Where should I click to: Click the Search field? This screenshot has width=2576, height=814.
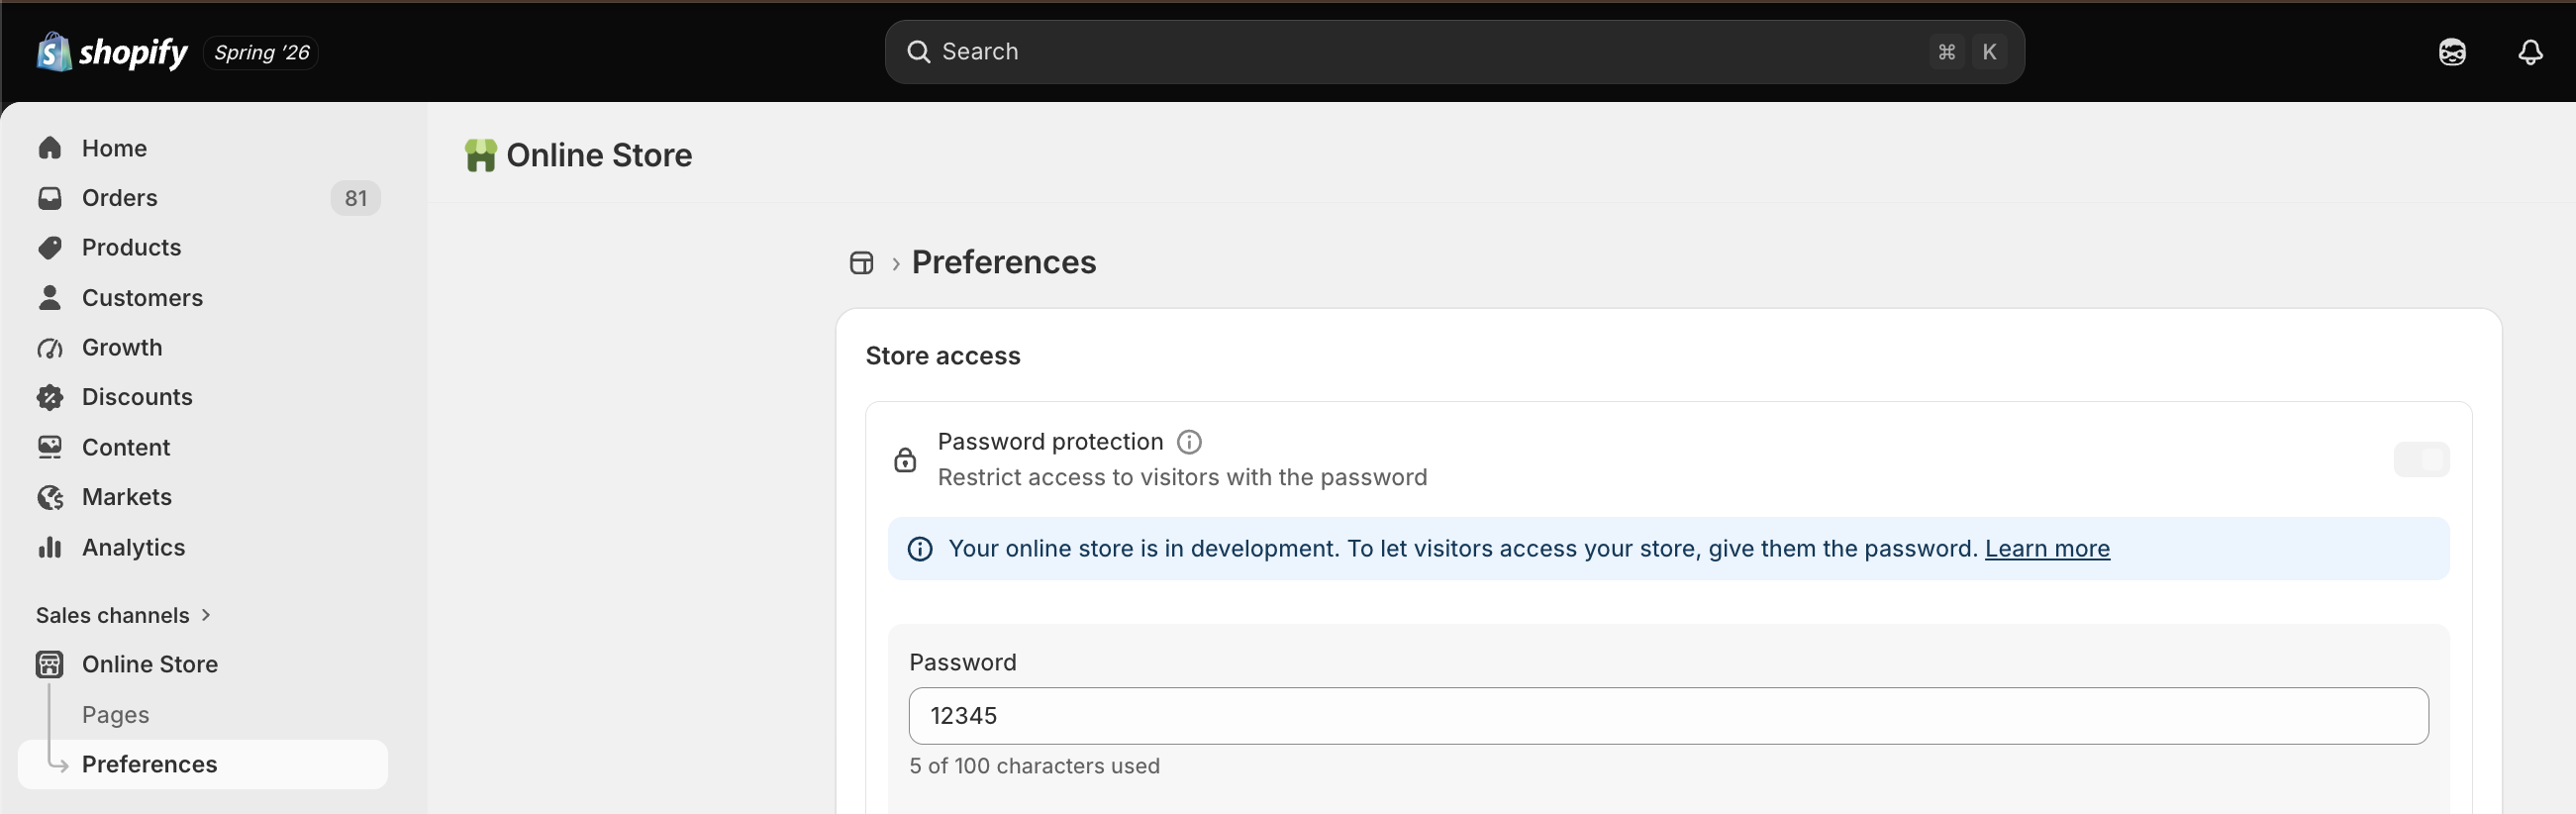[x=1454, y=52]
